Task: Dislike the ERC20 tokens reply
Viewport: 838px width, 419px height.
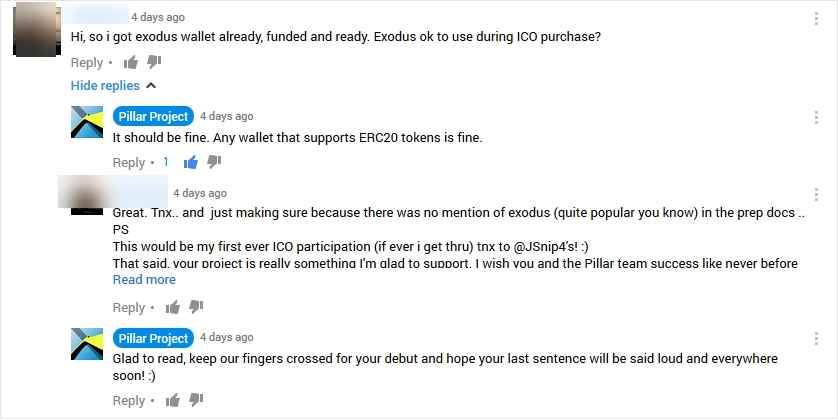Action: 214,162
